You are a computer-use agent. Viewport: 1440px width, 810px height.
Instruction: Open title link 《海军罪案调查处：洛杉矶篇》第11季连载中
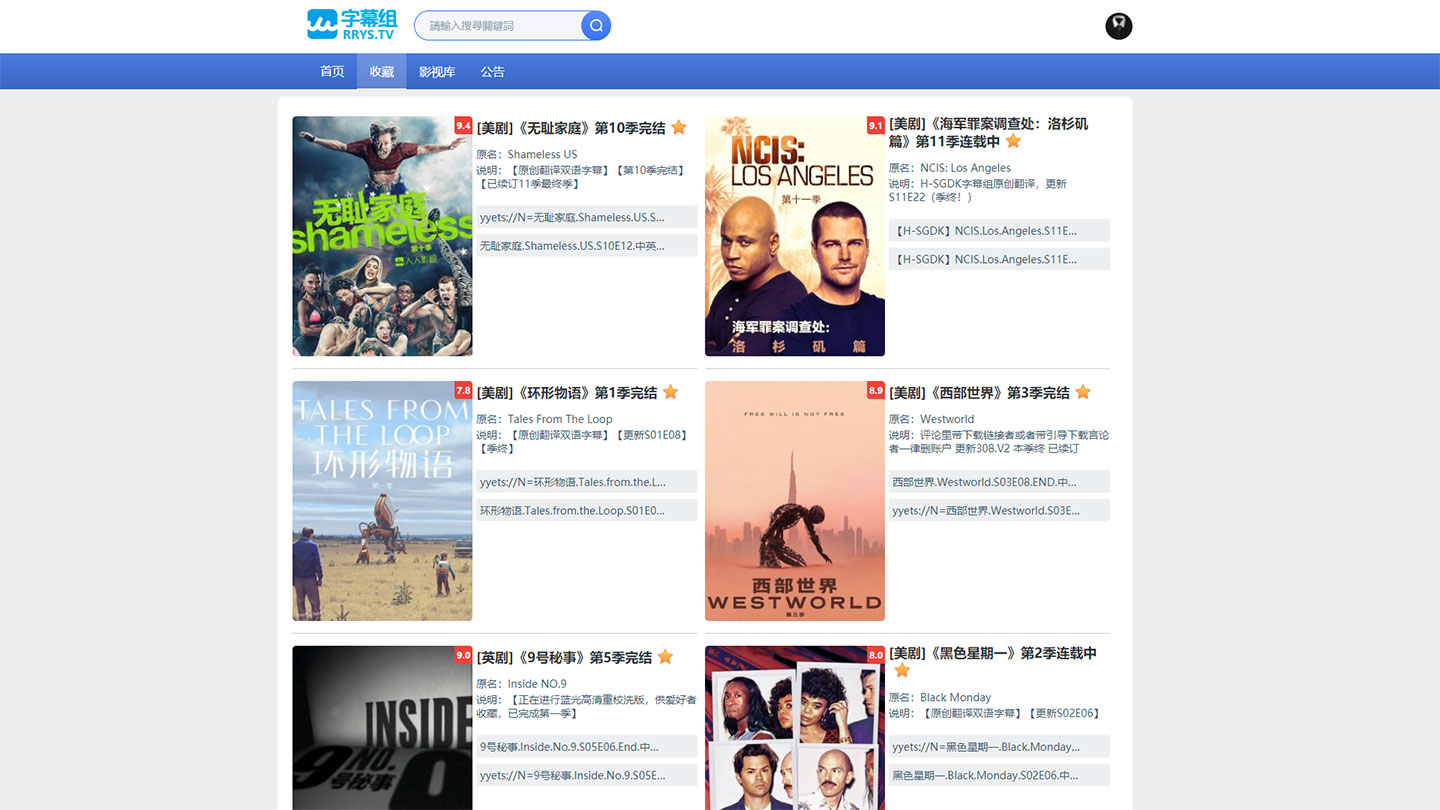[988, 133]
